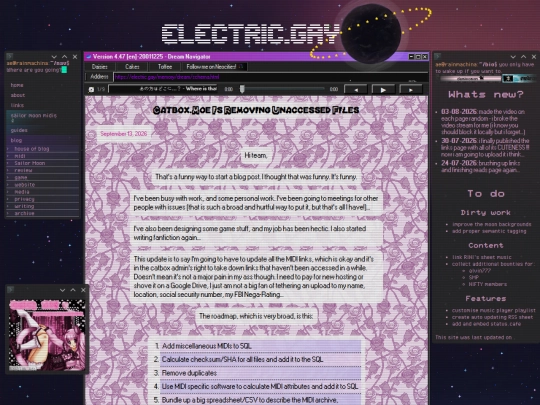Open the links page in the sidebar
Image resolution: width=540 pixels, height=405 pixels.
click(17, 105)
